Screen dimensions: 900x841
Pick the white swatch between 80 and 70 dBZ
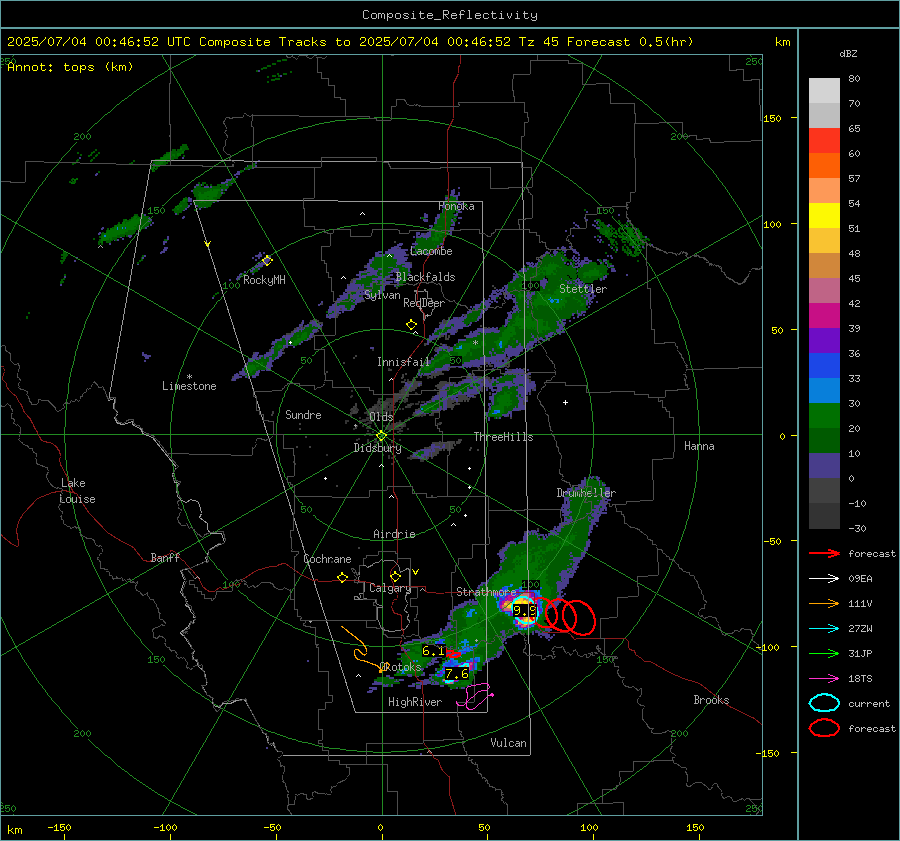pos(824,91)
